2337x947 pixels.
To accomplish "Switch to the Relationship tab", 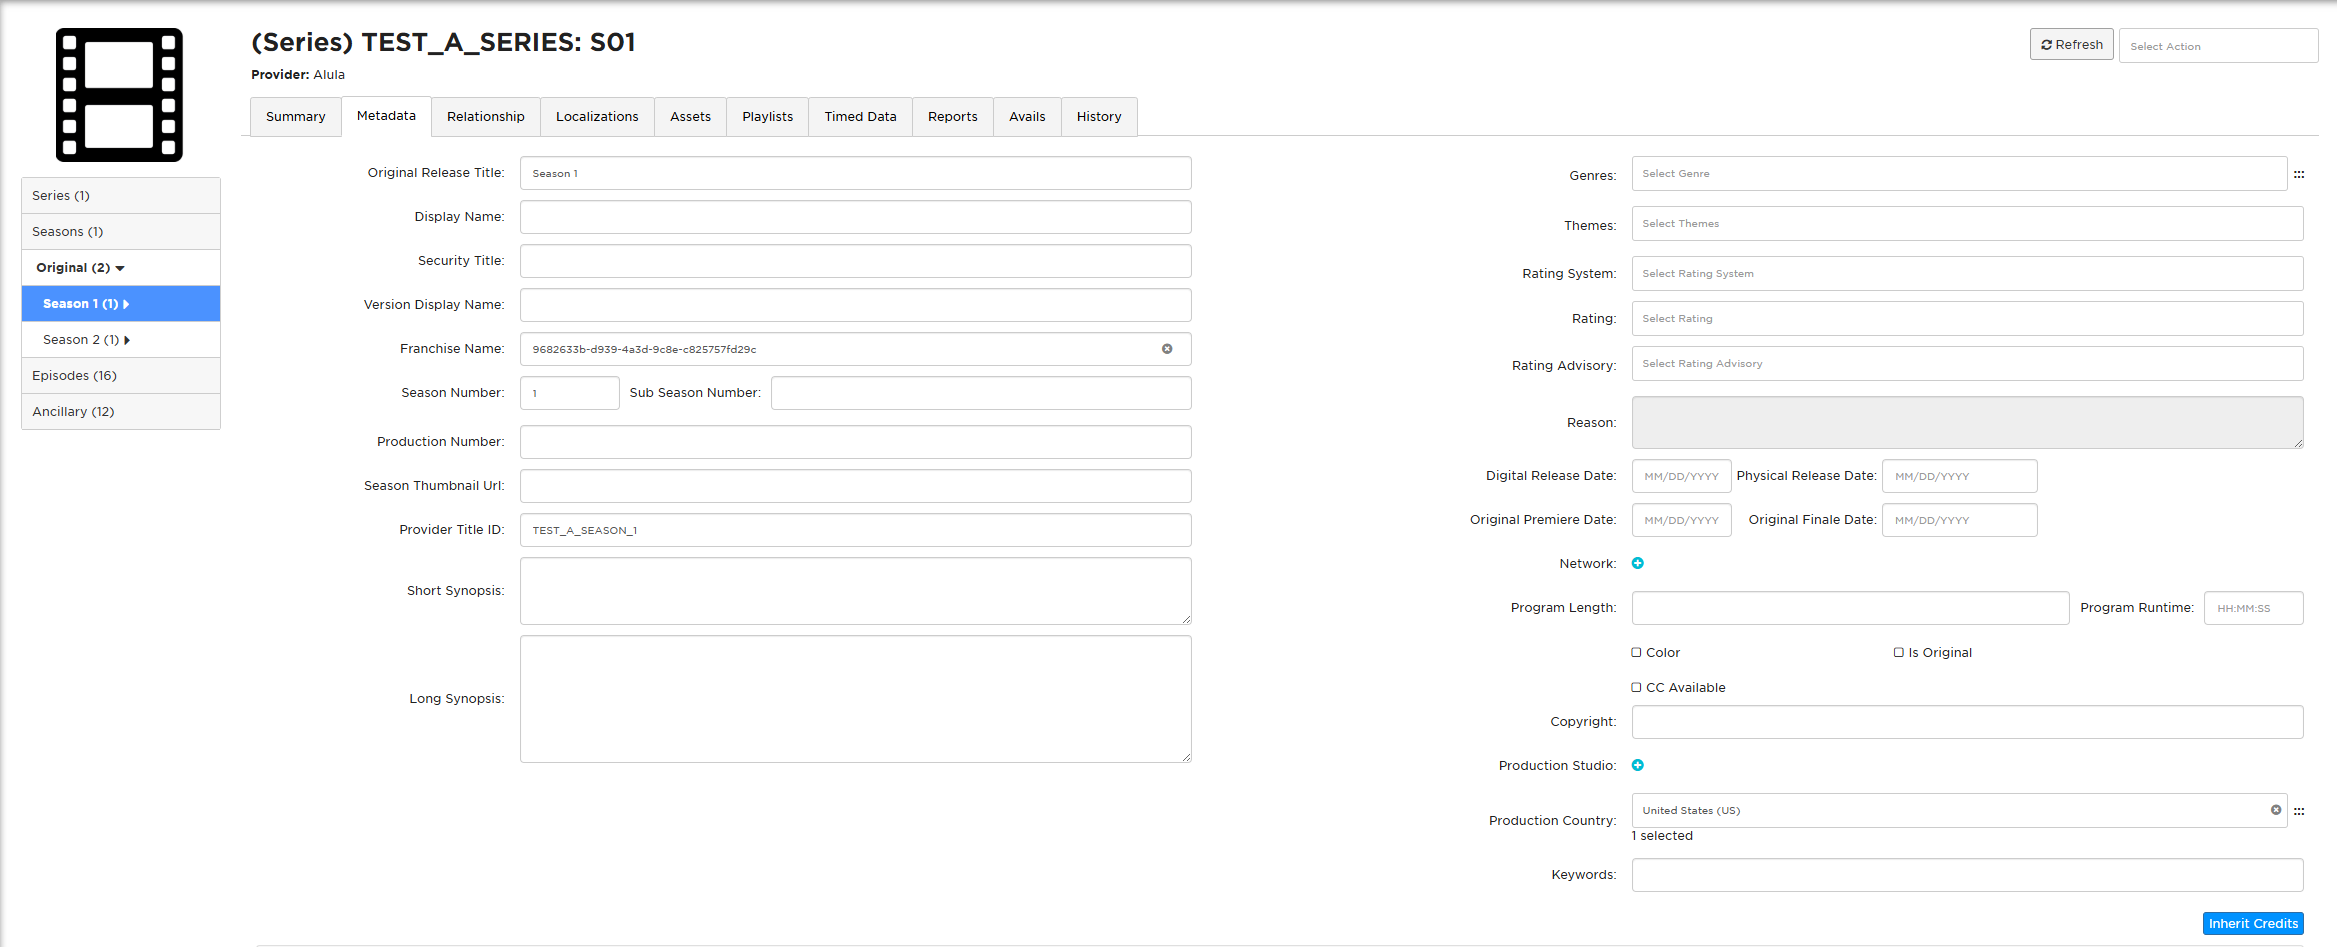I will click(x=486, y=117).
